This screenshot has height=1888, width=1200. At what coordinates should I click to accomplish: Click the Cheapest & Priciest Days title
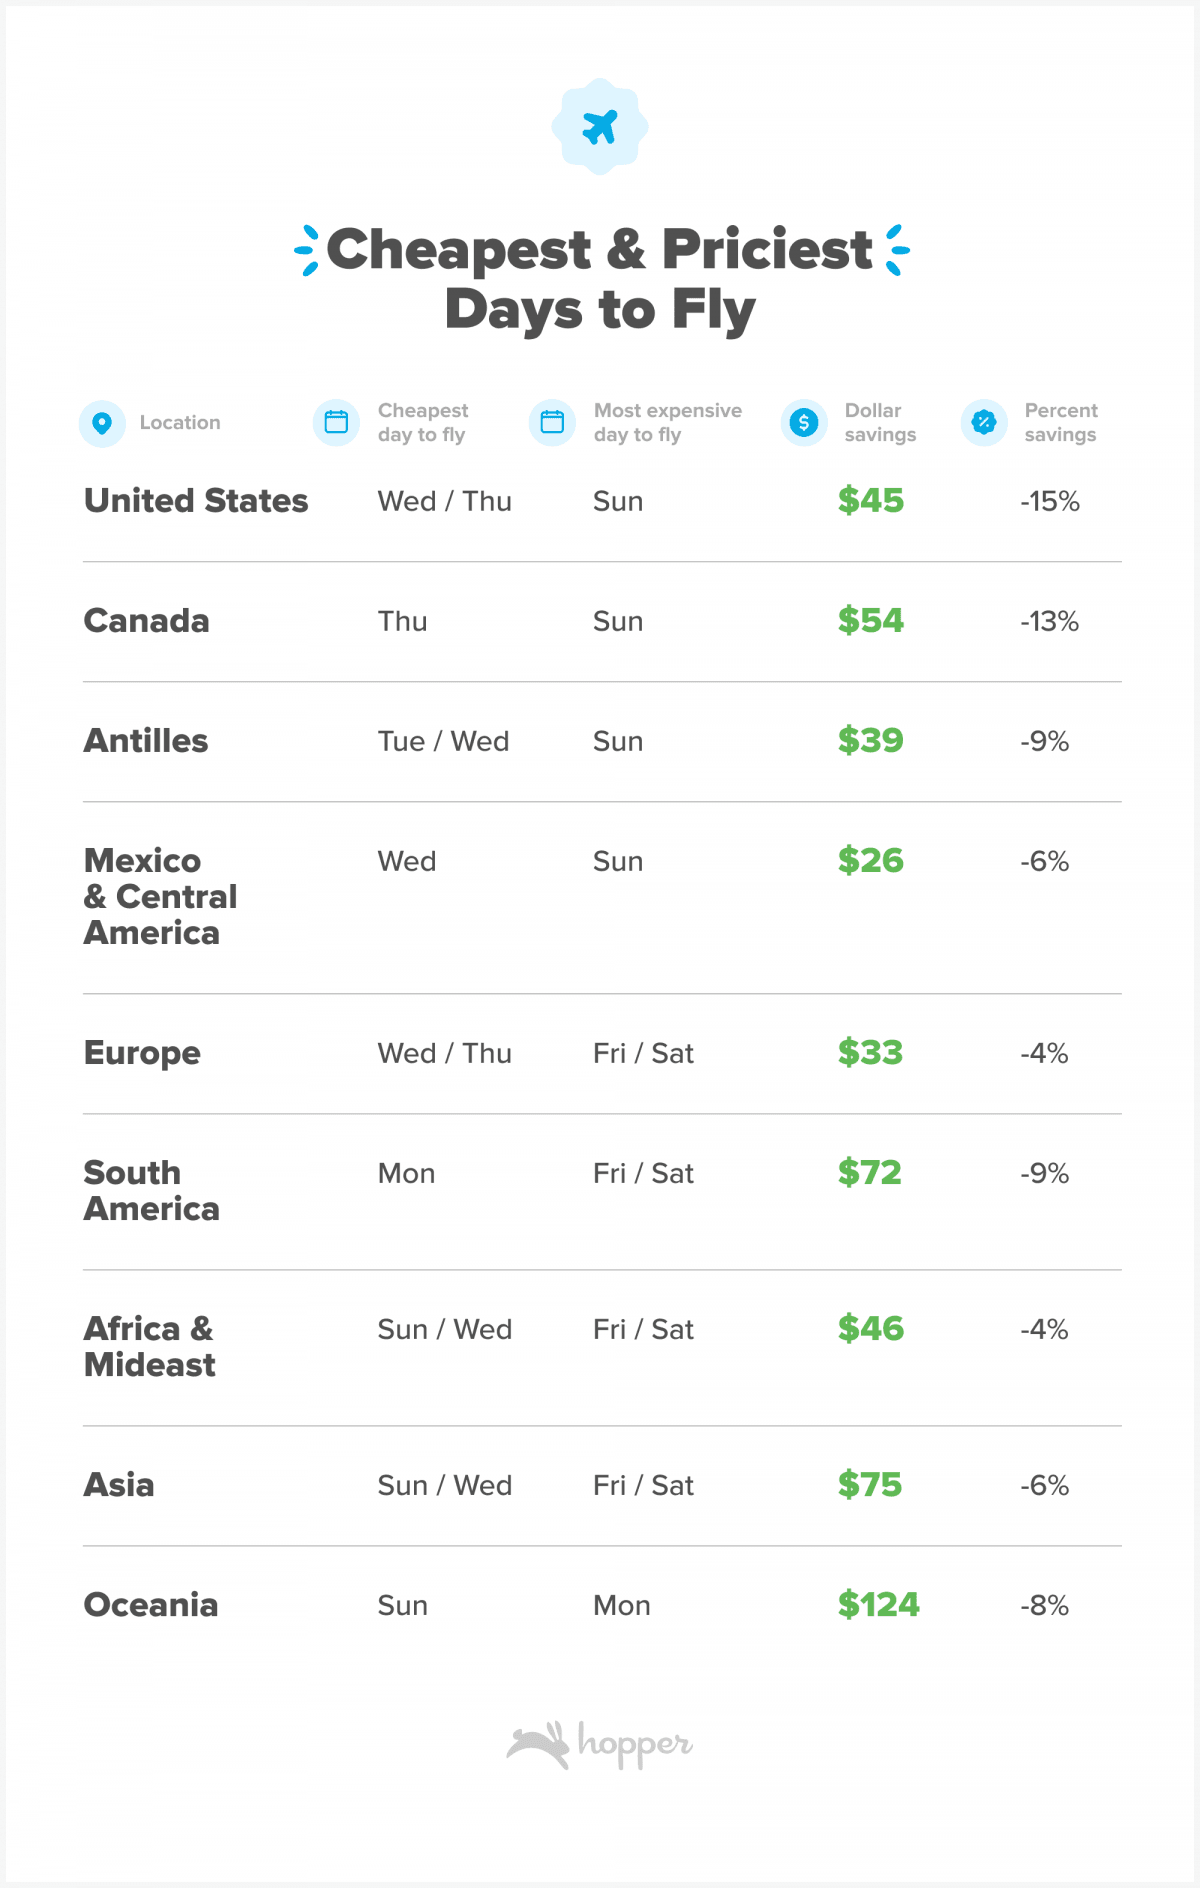[600, 278]
